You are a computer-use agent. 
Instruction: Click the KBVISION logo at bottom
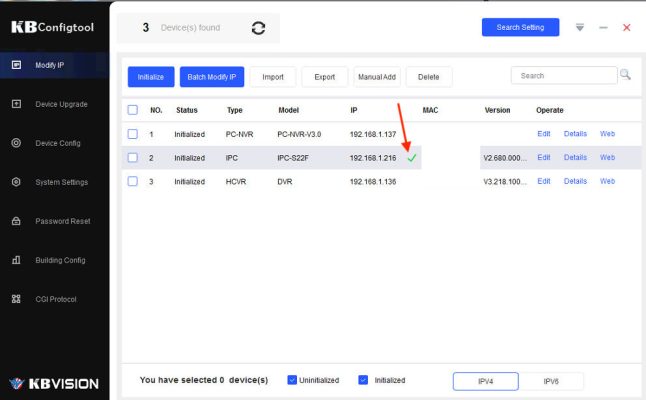coord(54,384)
